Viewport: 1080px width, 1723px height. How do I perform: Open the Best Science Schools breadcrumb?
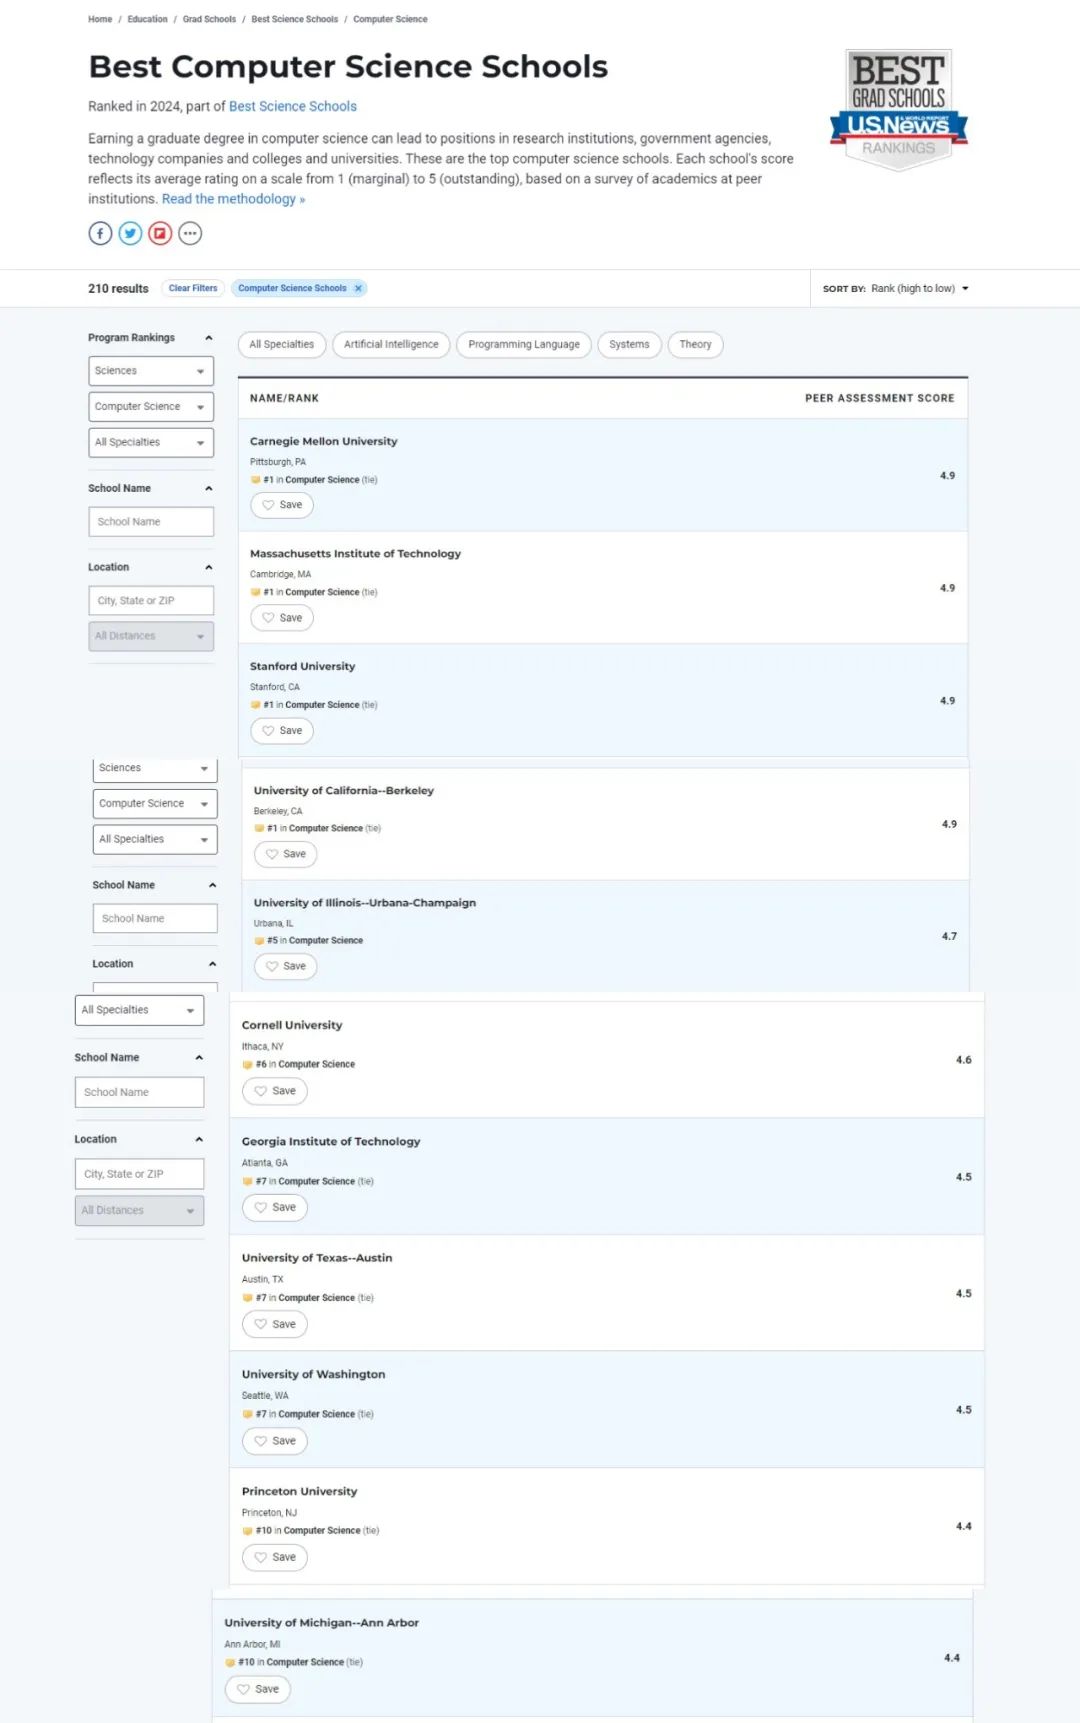pos(294,19)
